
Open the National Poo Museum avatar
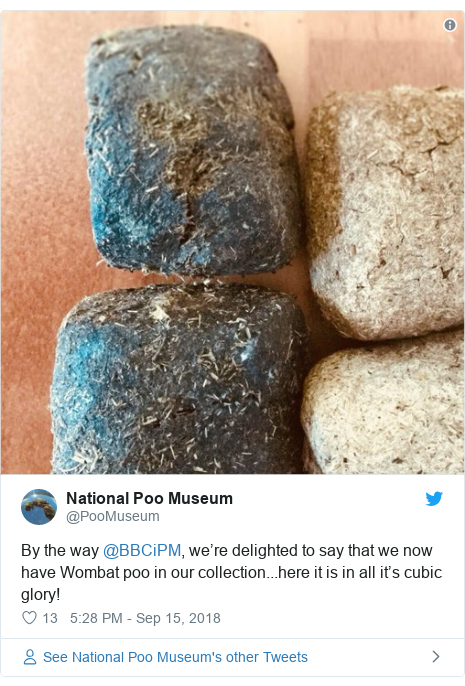tap(39, 507)
